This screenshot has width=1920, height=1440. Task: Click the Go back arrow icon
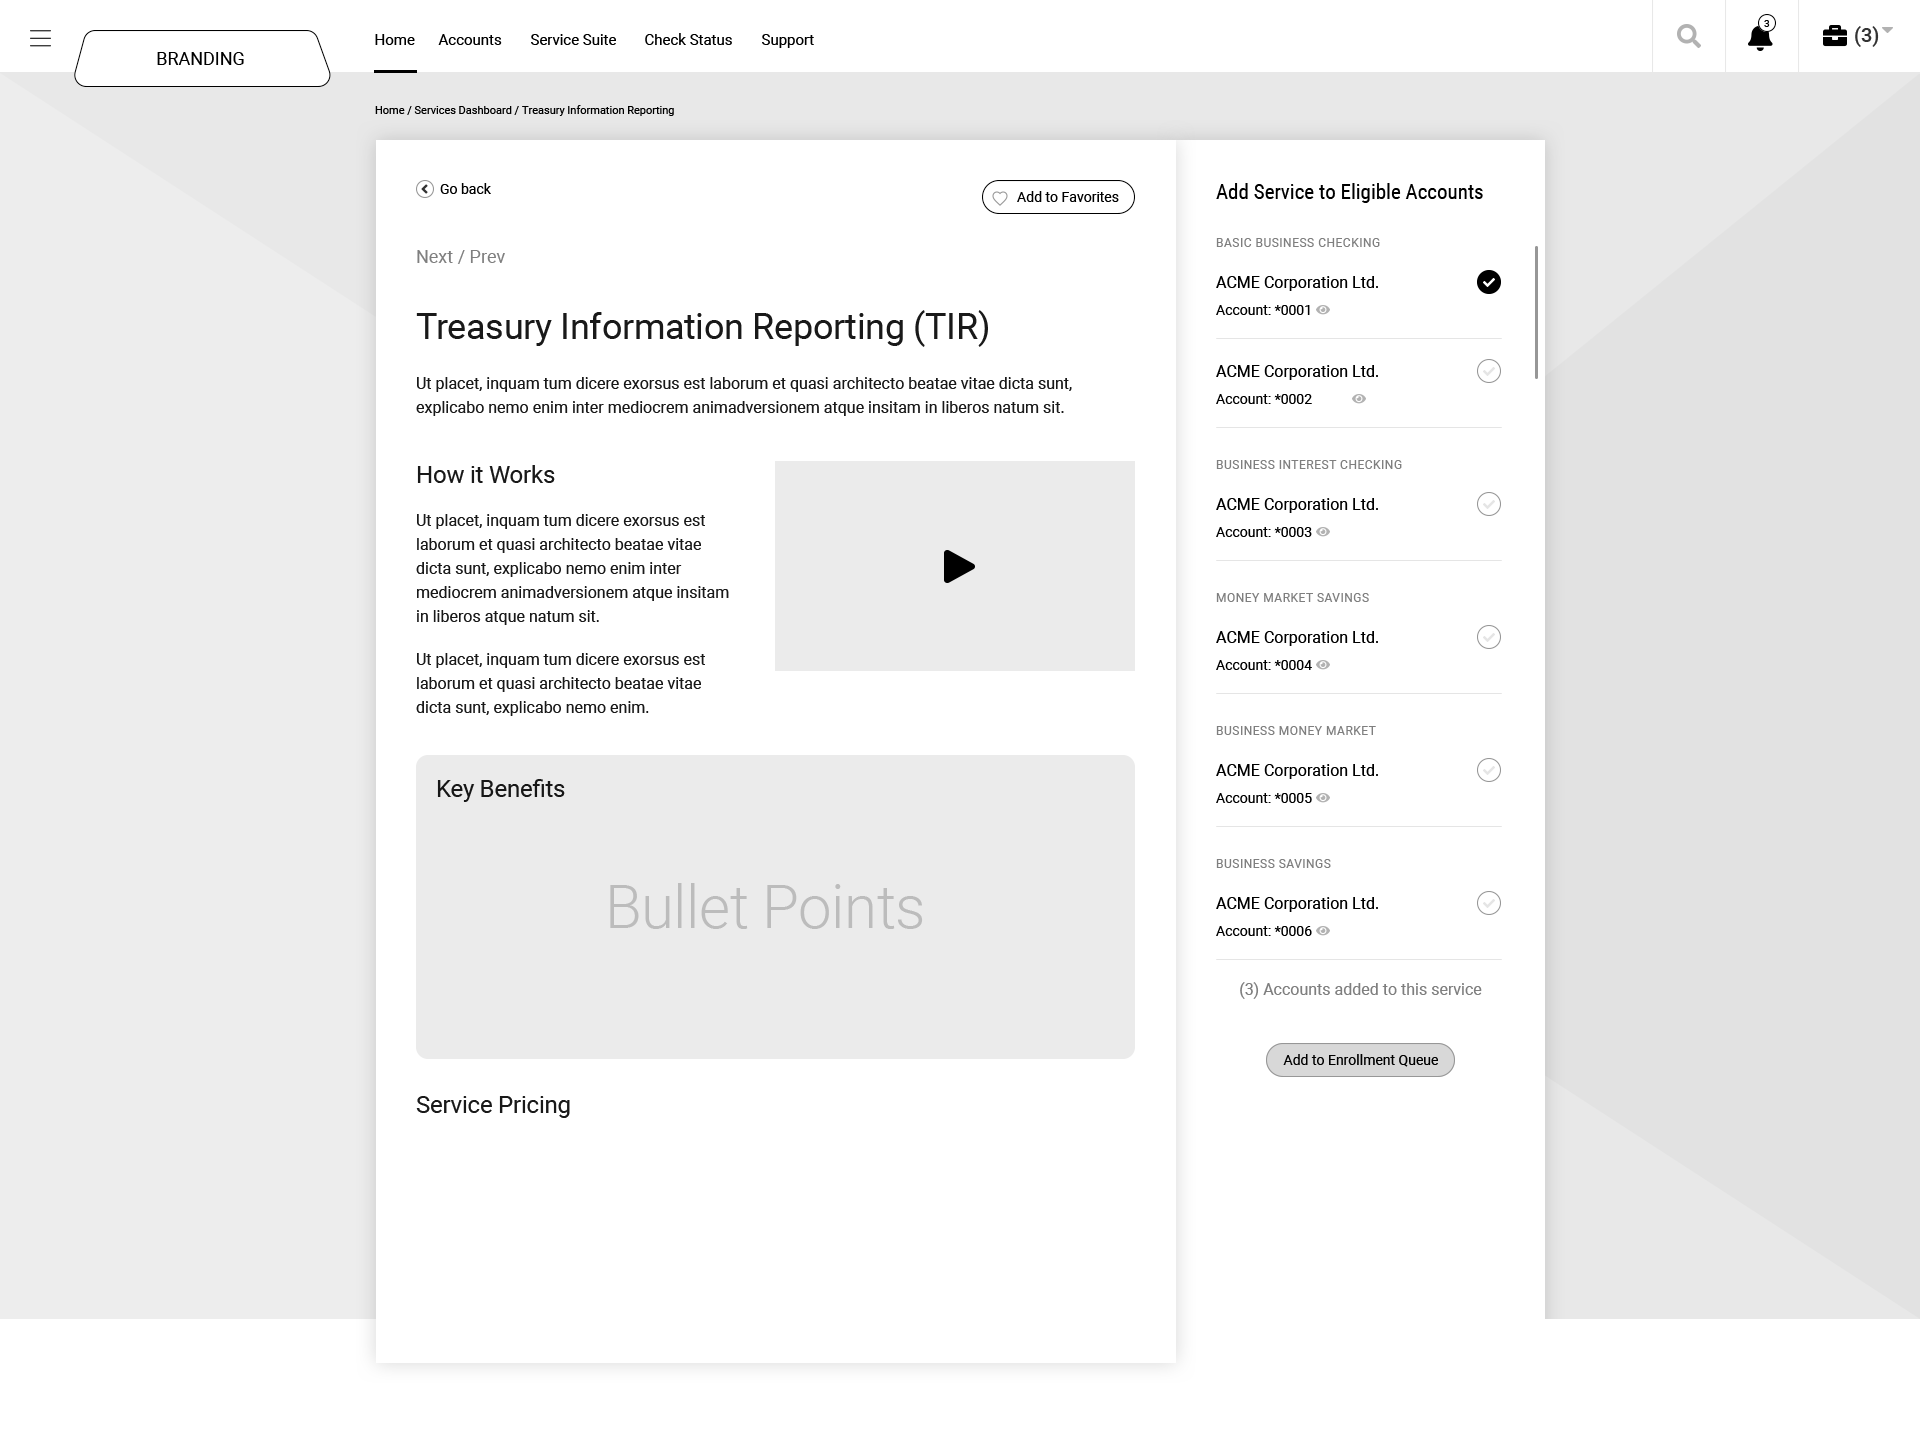click(425, 189)
